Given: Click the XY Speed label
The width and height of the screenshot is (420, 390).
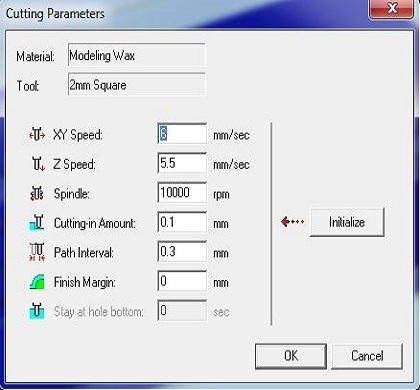Looking at the screenshot, I should click(78, 135).
